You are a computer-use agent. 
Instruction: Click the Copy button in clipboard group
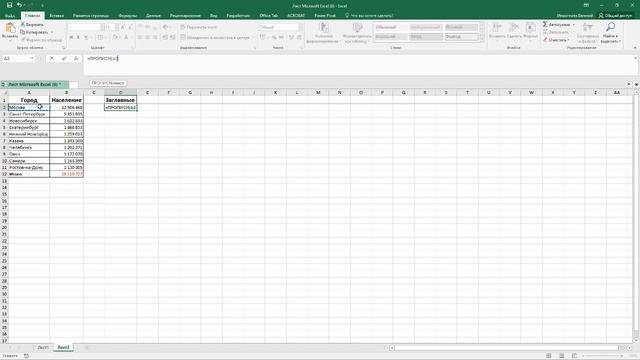click(x=35, y=32)
